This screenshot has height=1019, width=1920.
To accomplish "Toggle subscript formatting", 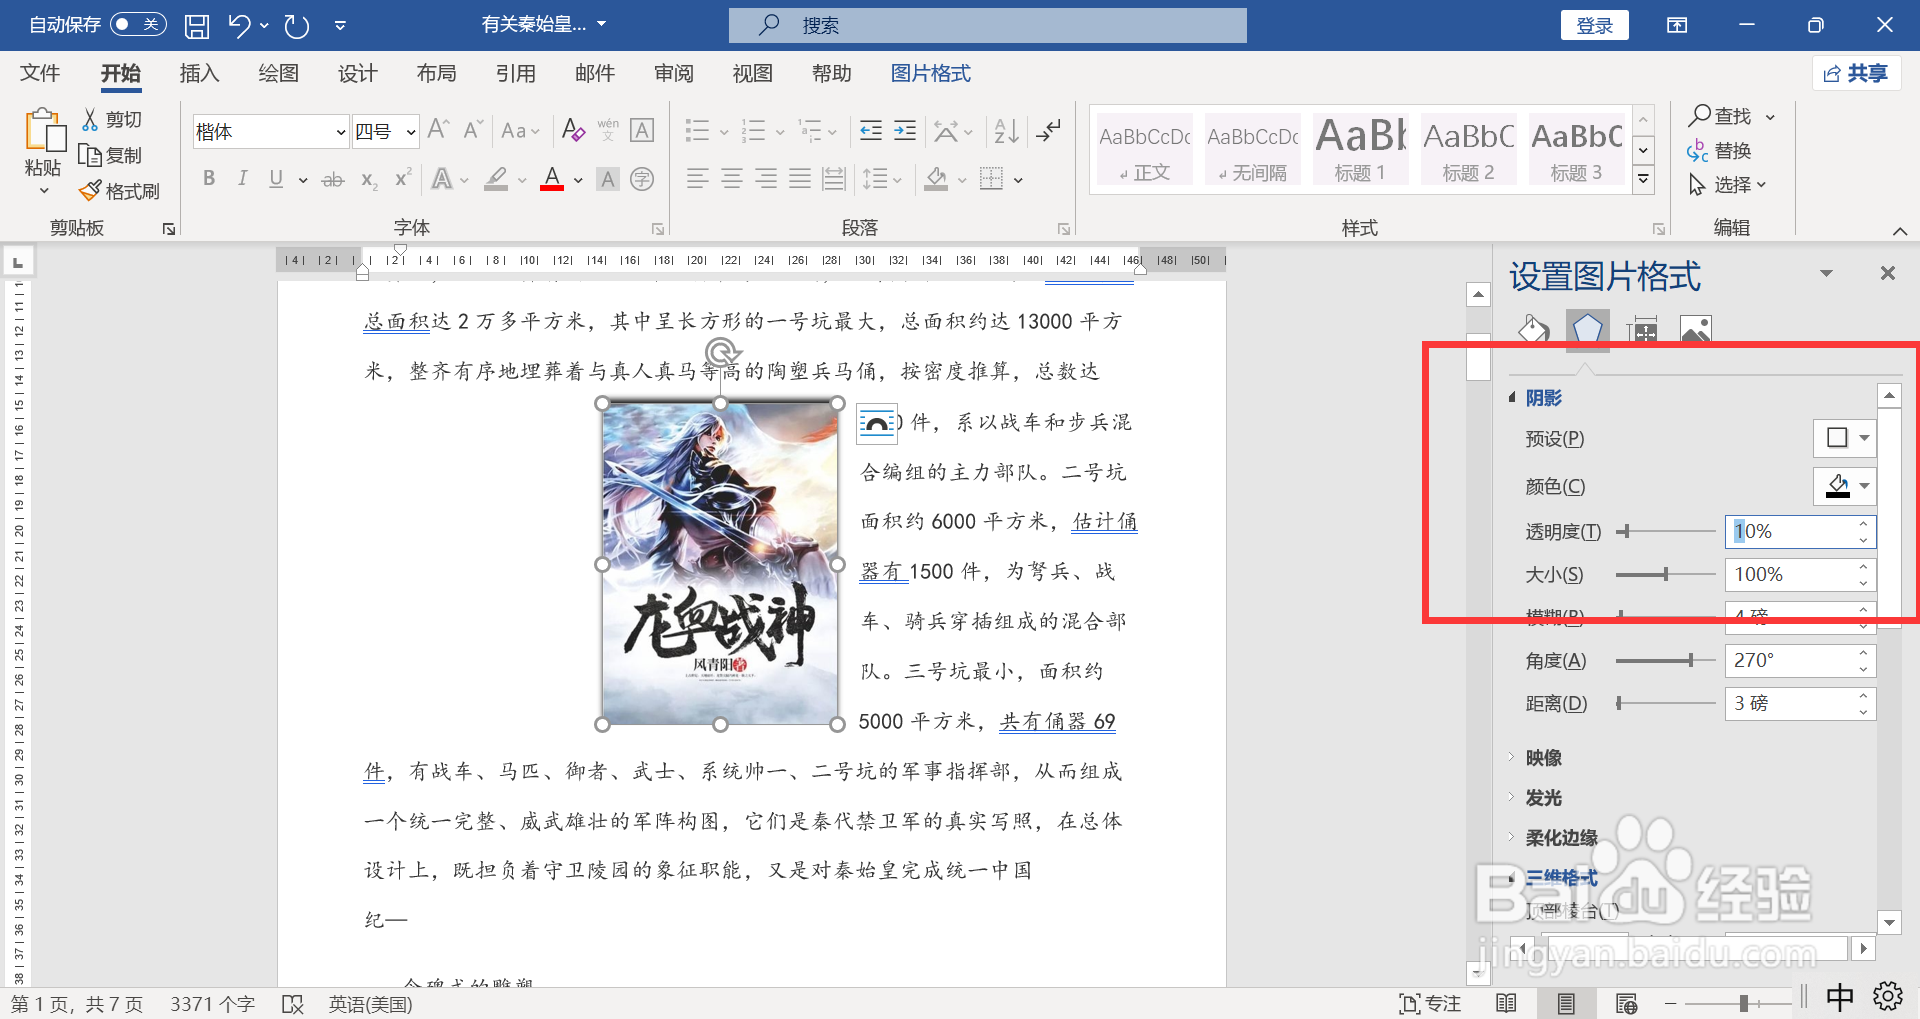I will [369, 180].
